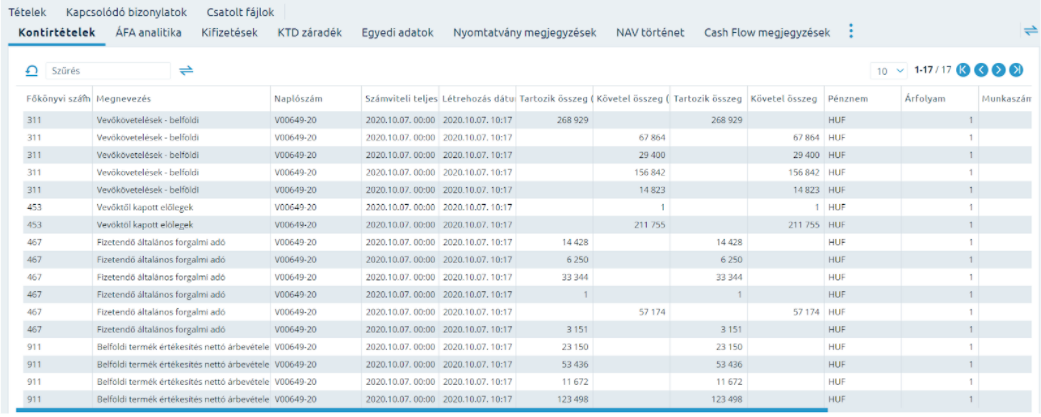Open Nyomtatvány megjegyzések tab

click(x=524, y=33)
